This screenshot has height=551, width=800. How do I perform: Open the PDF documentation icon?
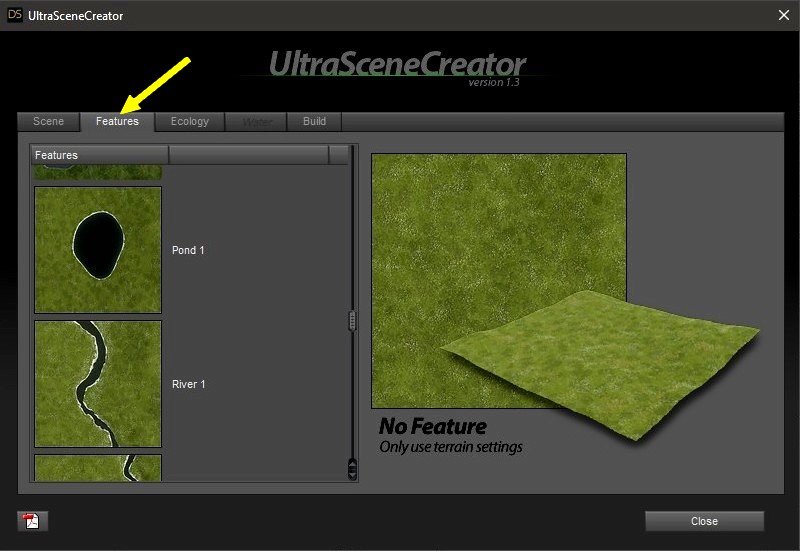(x=32, y=521)
